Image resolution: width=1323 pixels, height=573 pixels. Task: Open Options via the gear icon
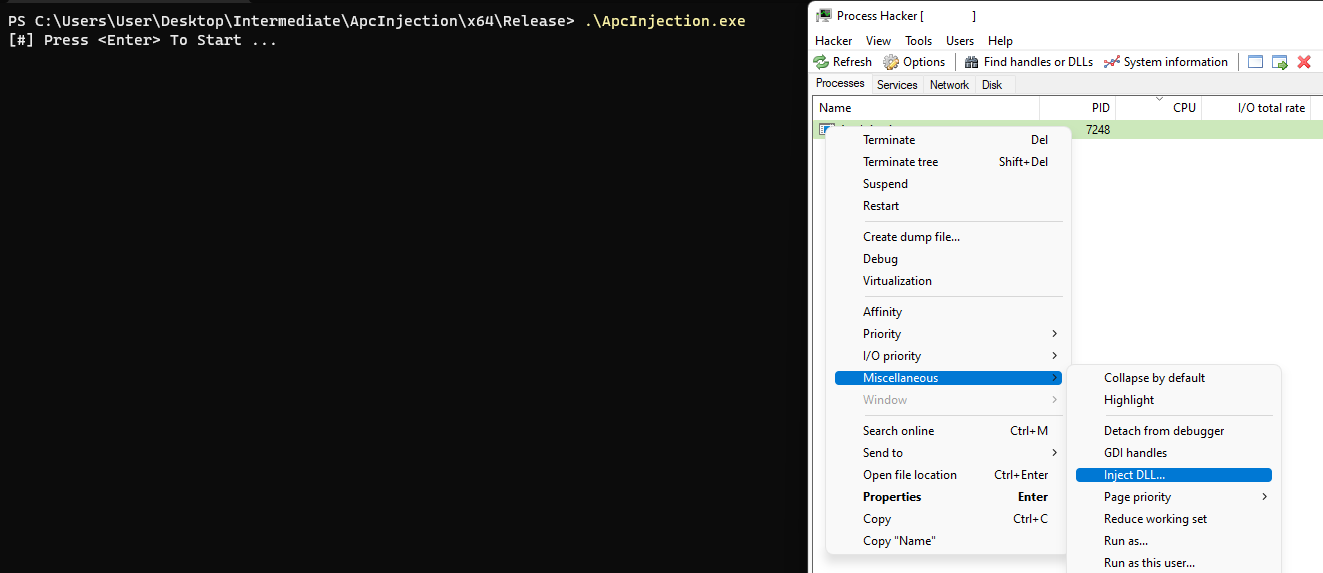(891, 62)
